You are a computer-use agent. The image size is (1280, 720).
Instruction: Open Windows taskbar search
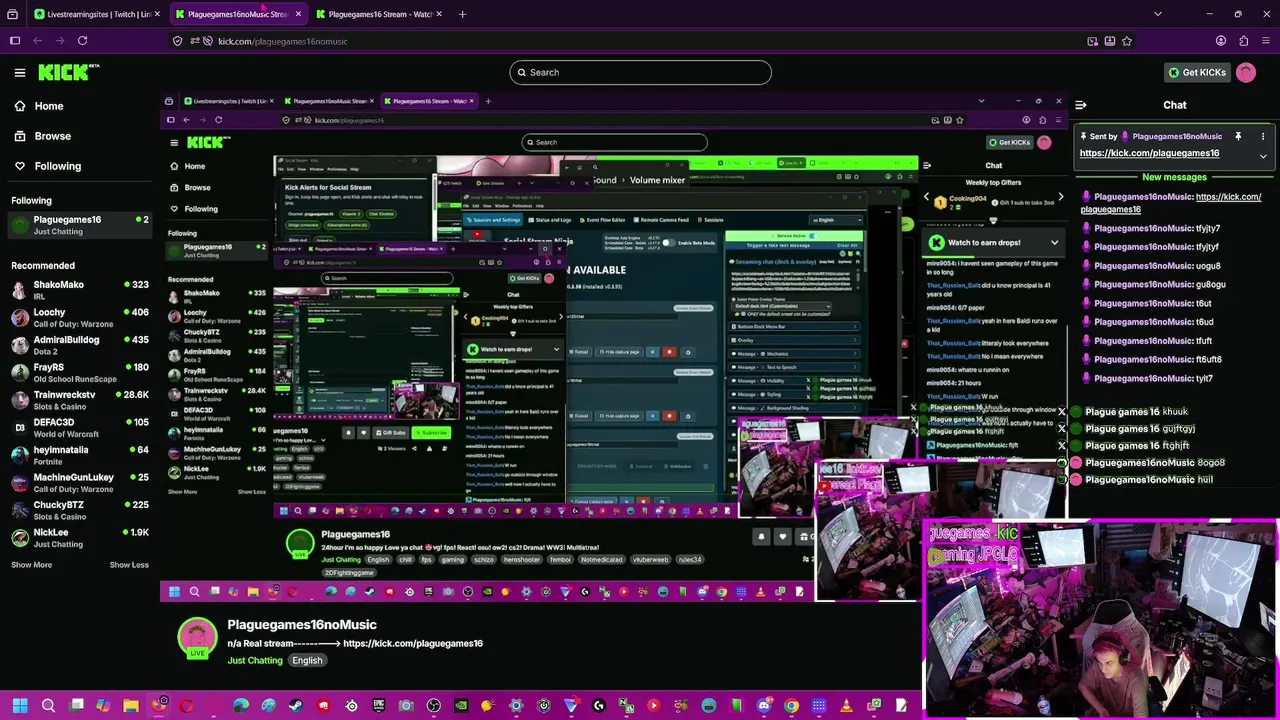[48, 706]
